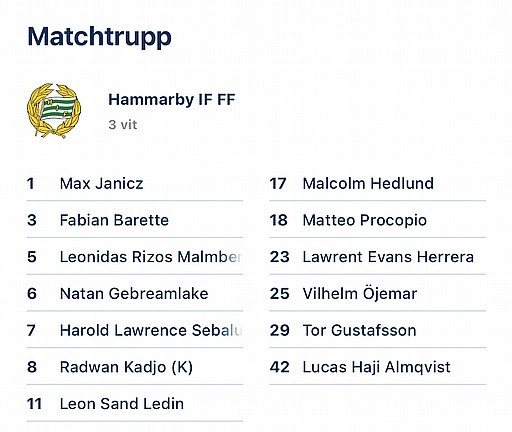Select player Max Janicz
Viewport: 512px width, 432px height.
135,184
